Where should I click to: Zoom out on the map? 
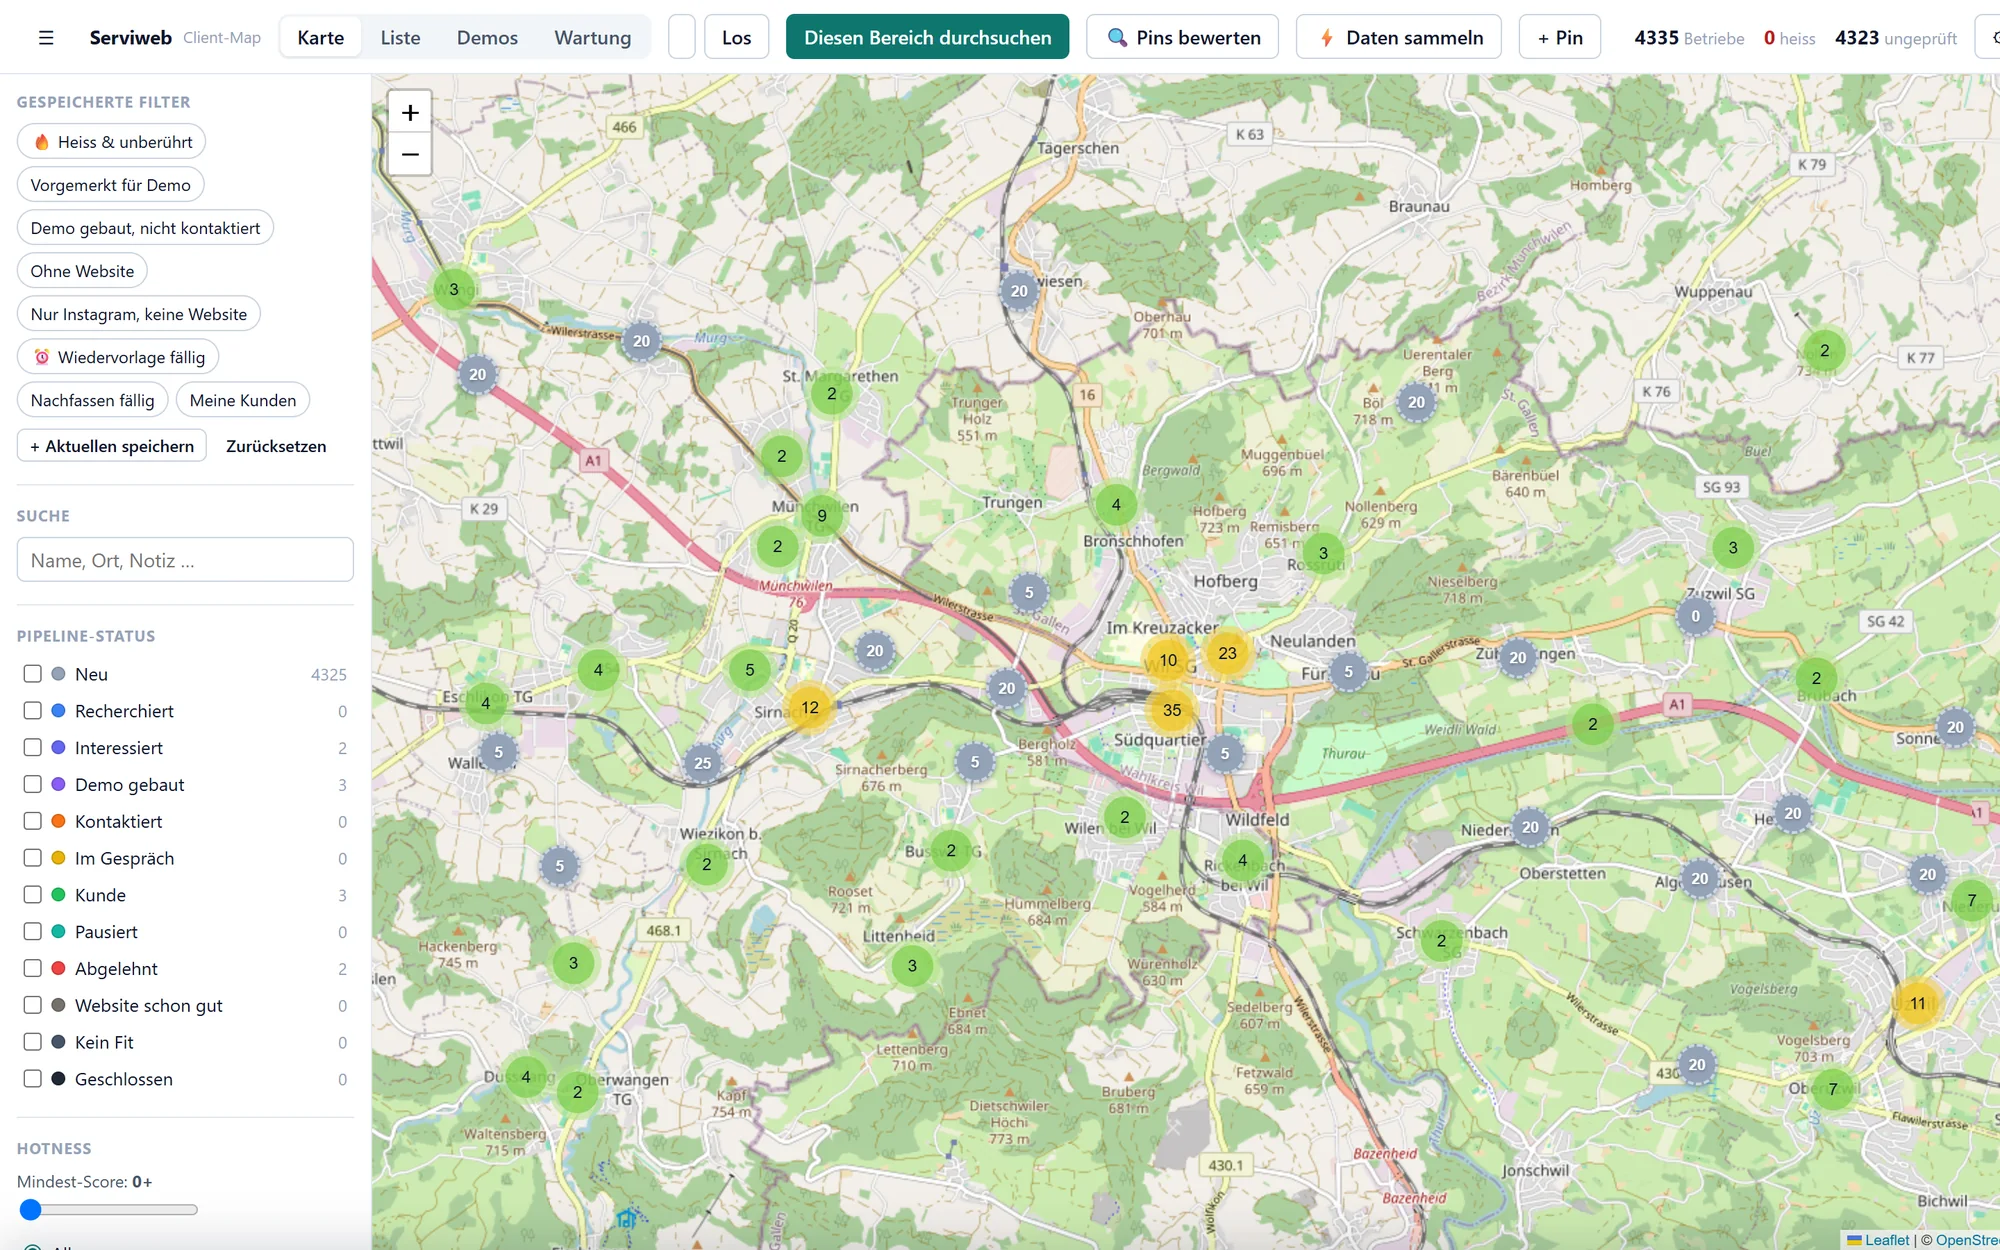point(410,155)
